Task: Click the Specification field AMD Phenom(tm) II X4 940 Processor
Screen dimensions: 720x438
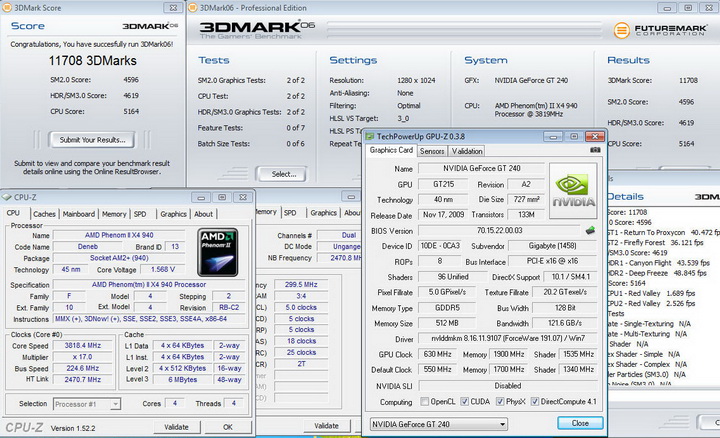Action: [149, 285]
